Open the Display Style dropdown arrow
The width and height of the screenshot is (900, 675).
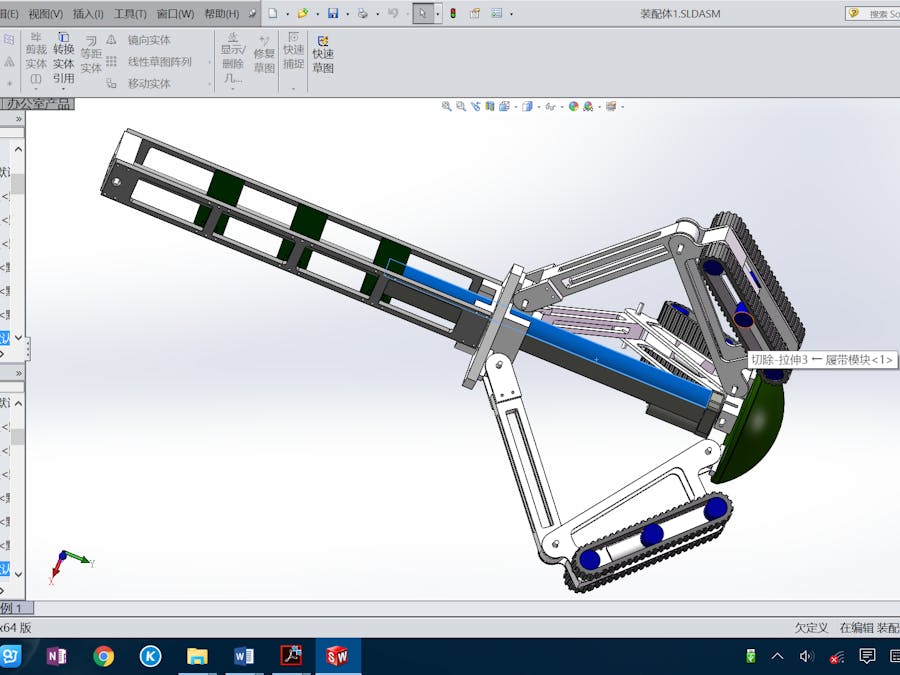[538, 105]
